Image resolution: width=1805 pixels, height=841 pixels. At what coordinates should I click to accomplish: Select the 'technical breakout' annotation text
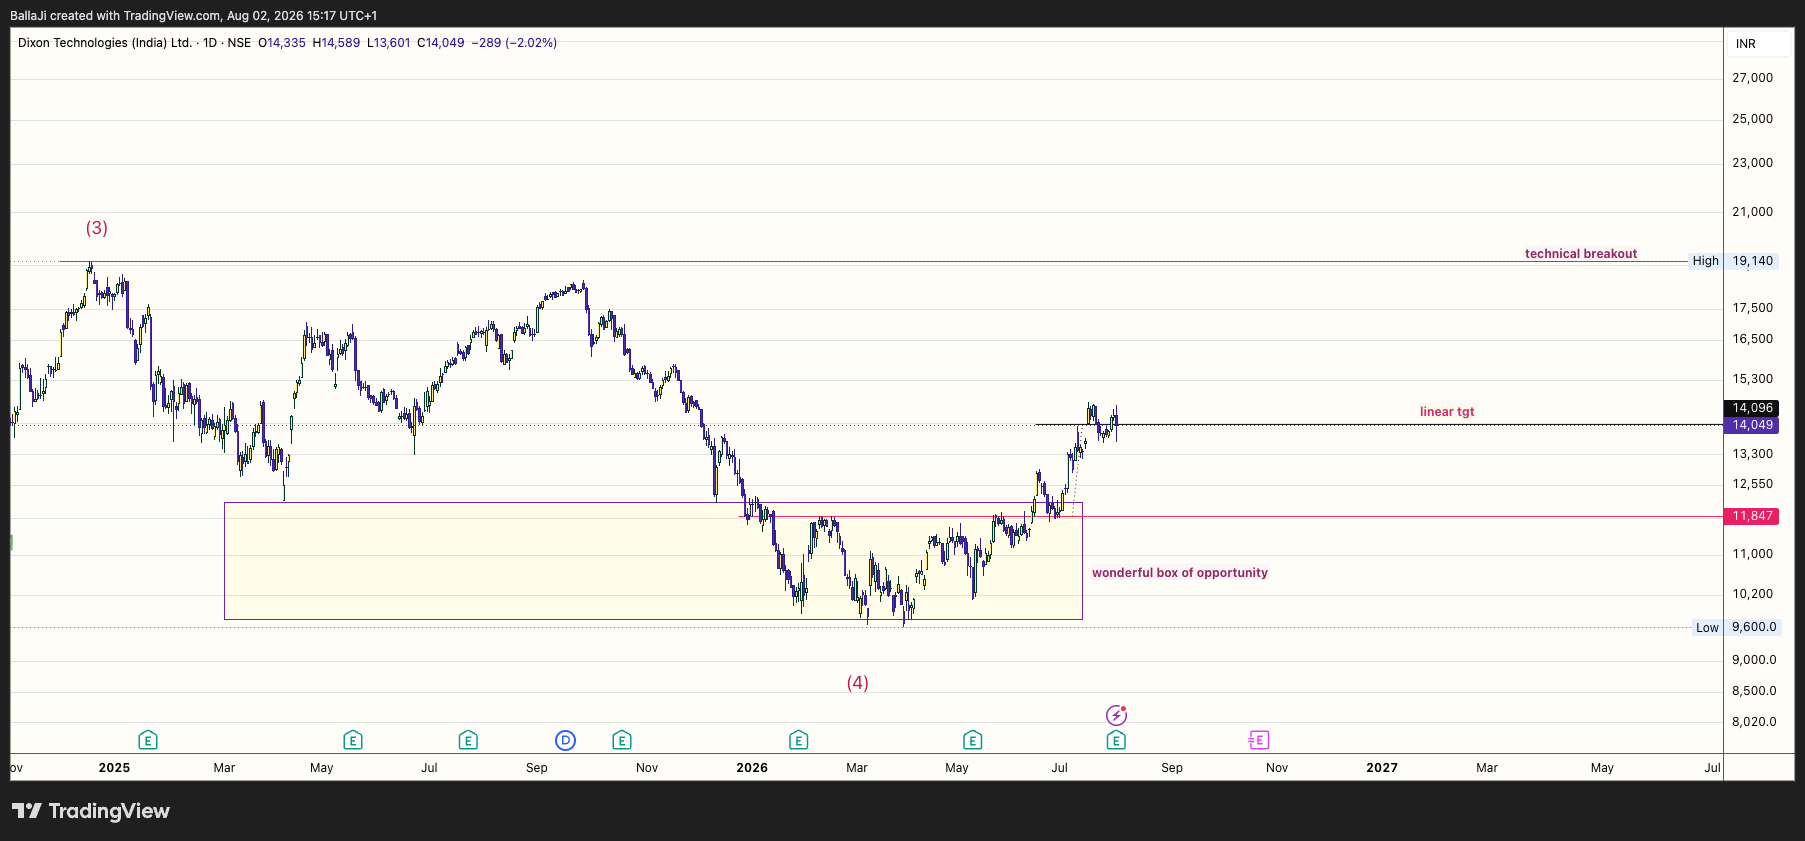pyautogui.click(x=1580, y=254)
